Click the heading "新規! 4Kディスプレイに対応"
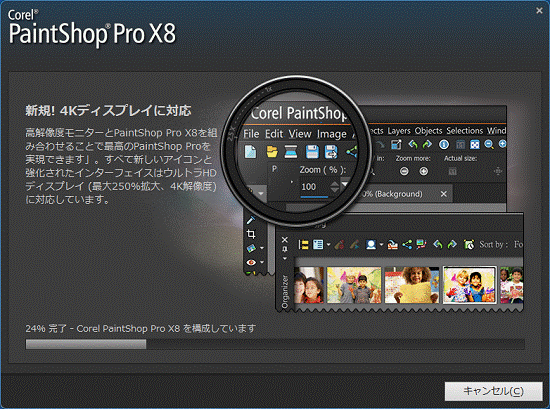 (x=108, y=111)
